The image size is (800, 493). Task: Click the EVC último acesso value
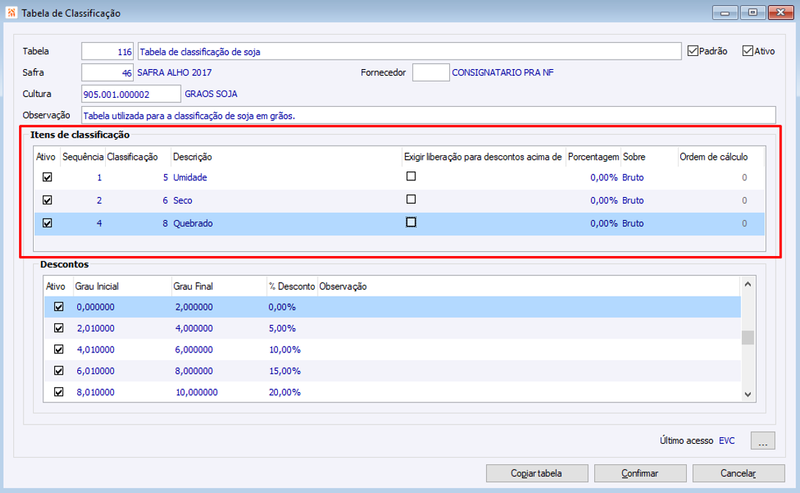click(727, 440)
